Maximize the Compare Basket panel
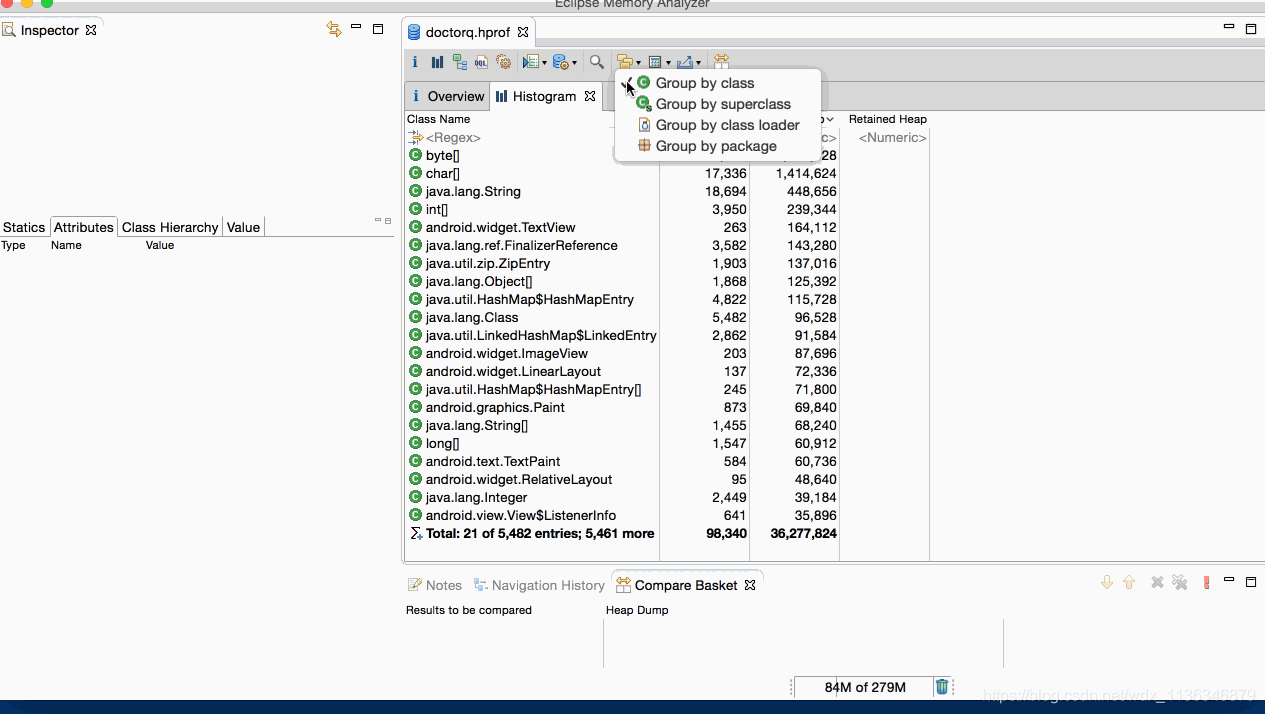 [x=1251, y=581]
